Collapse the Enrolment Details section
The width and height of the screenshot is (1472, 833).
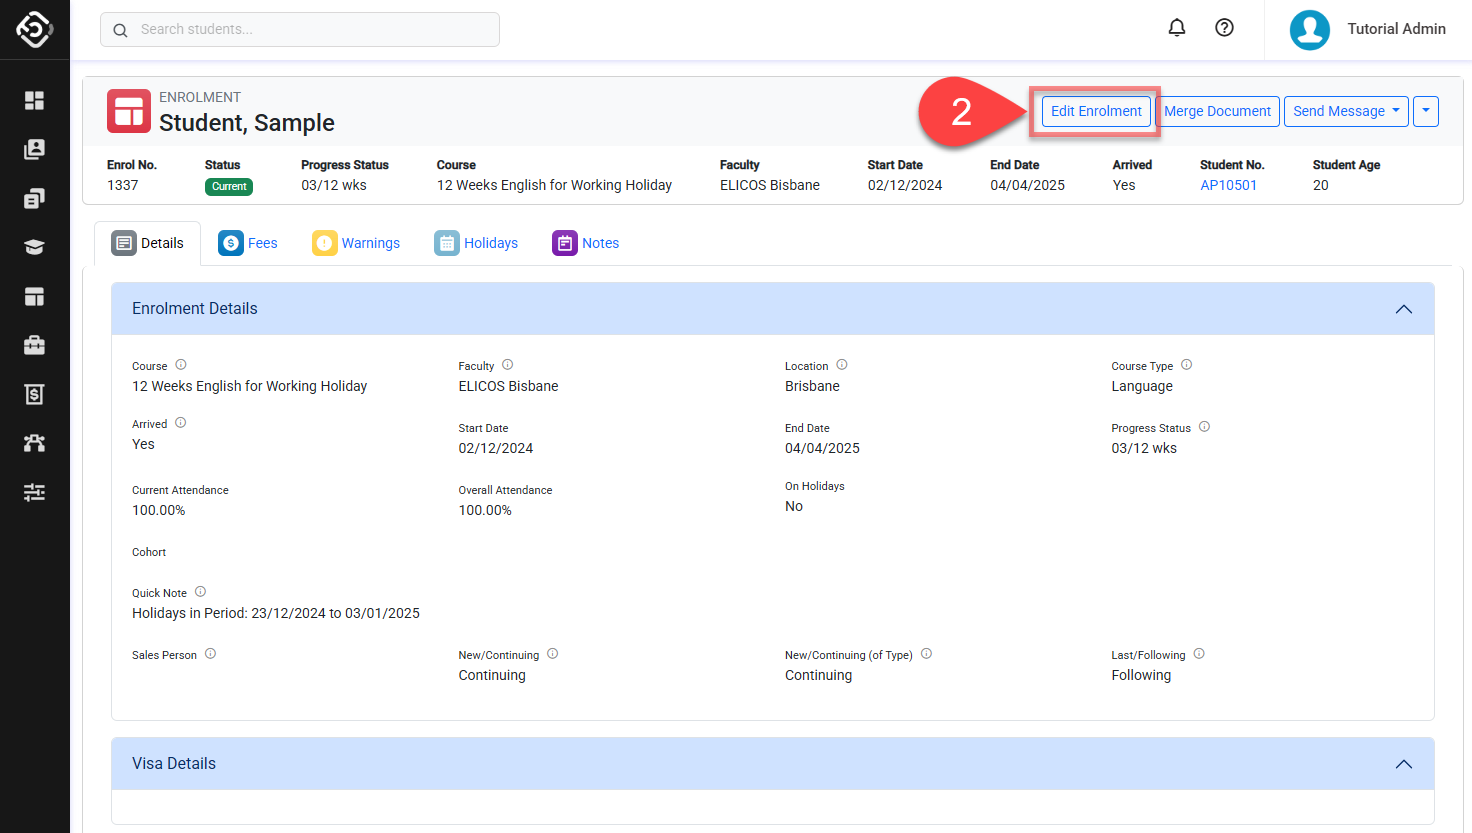tap(1403, 309)
